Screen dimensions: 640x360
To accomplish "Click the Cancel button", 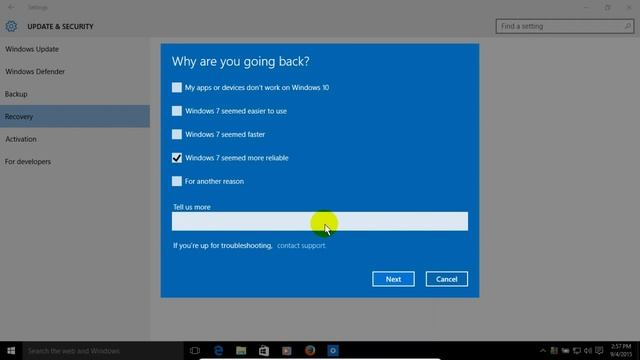I will (447, 279).
